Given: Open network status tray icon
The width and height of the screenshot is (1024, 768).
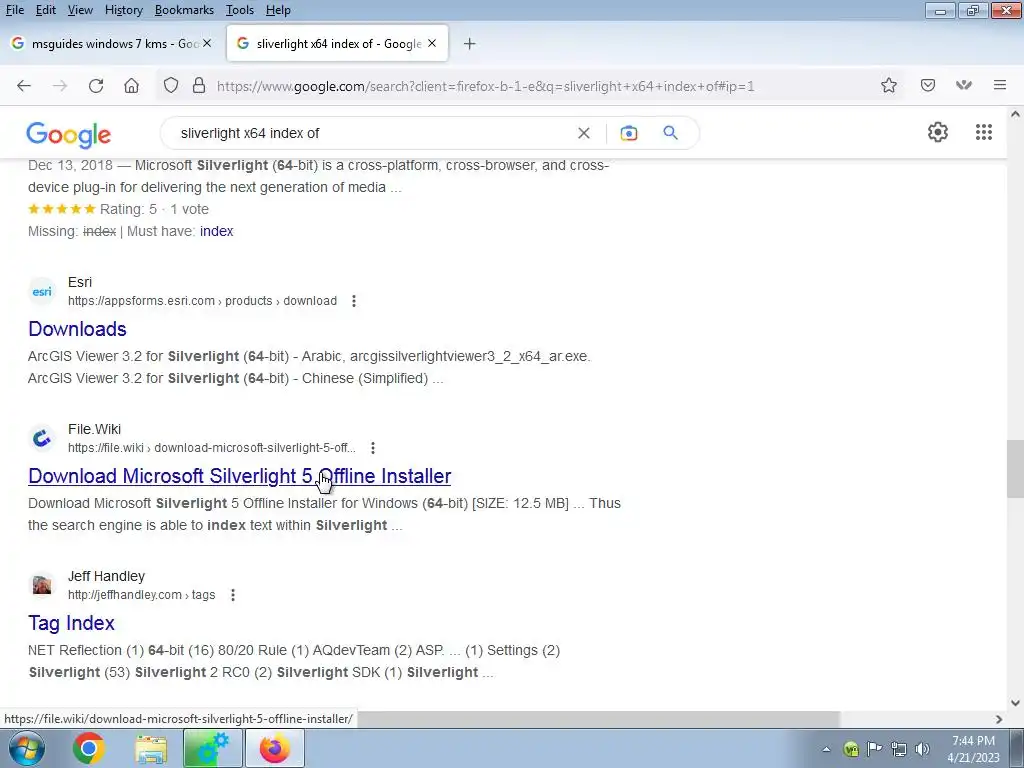Looking at the screenshot, I should click(899, 749).
